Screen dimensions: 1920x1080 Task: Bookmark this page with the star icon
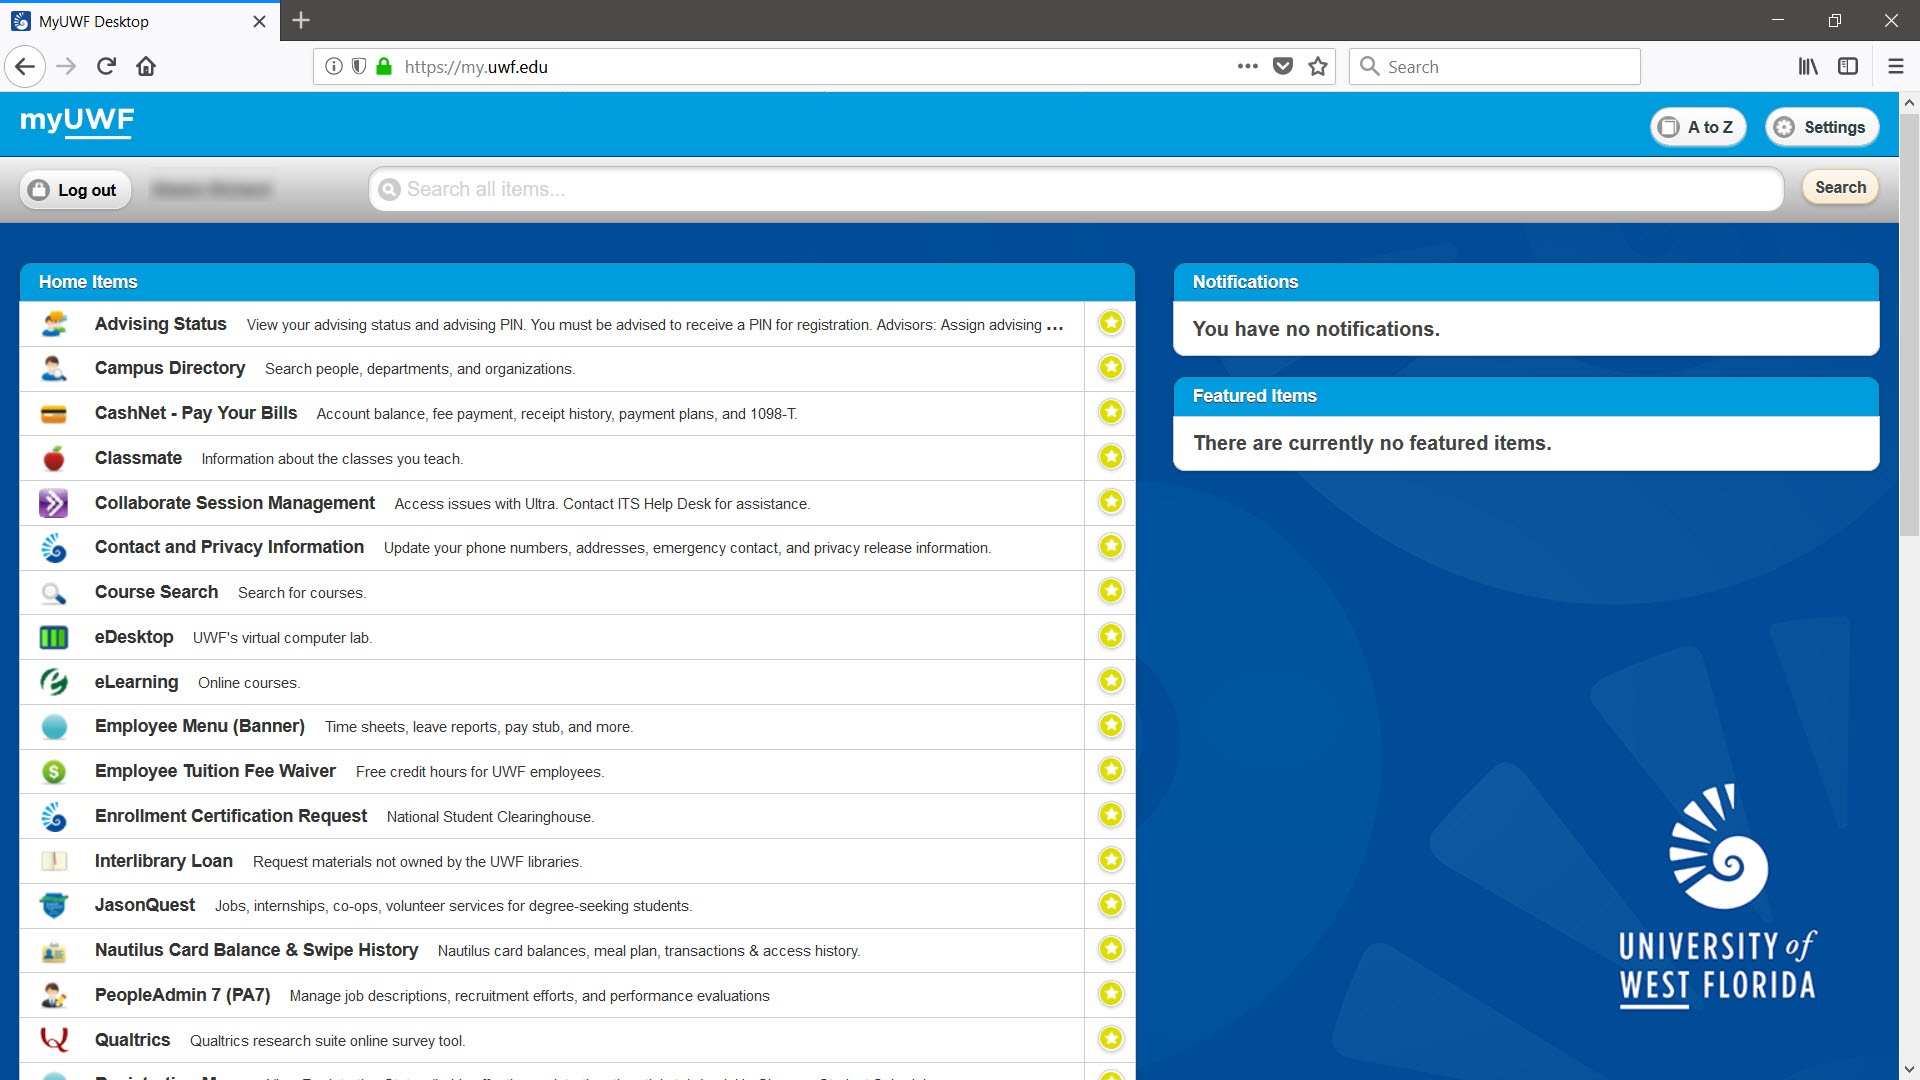1318,66
